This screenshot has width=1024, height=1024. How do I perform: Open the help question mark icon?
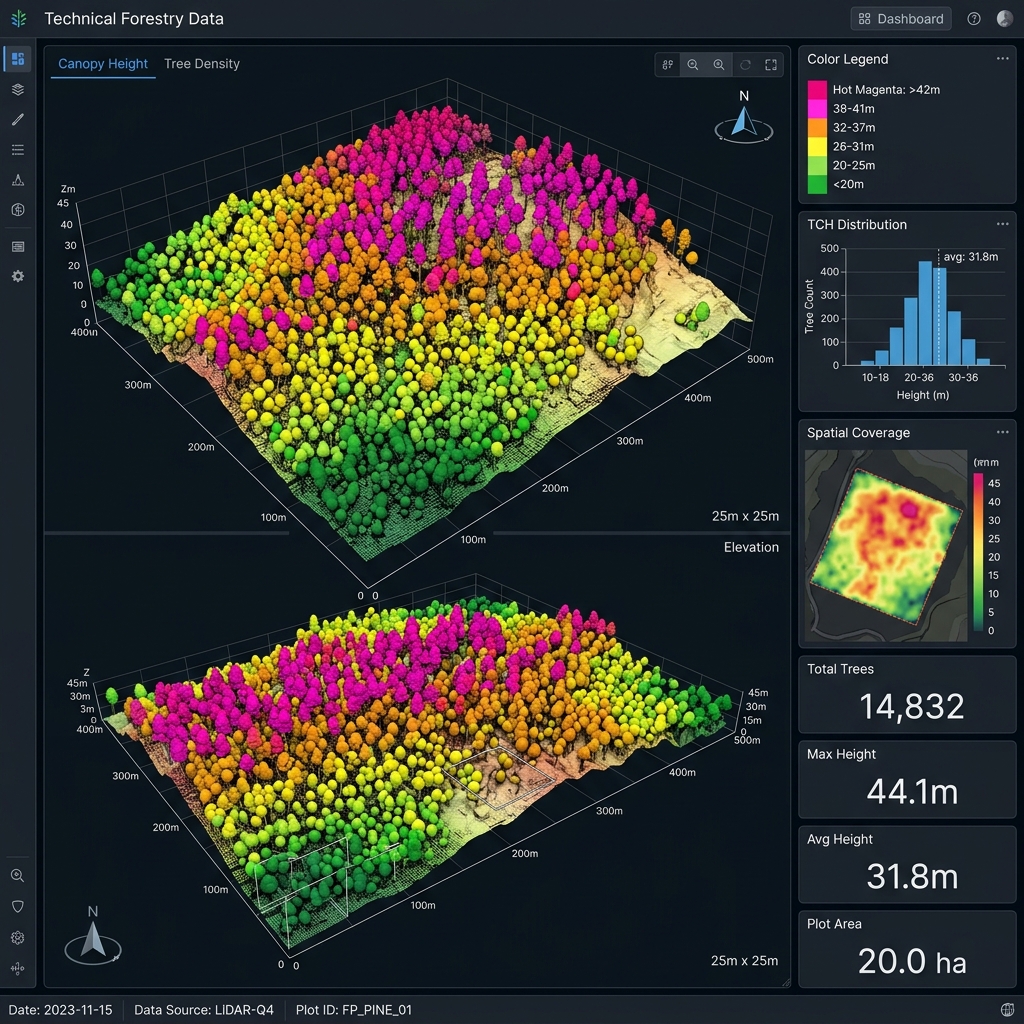[974, 19]
